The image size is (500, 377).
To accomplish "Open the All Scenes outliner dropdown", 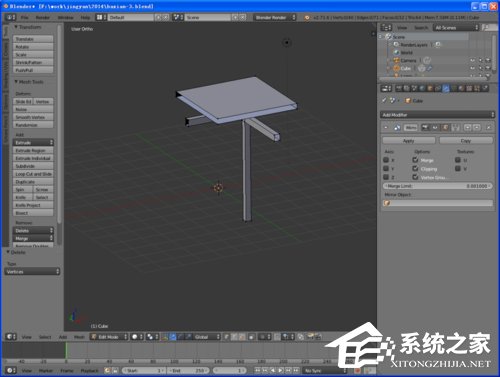I will click(456, 27).
